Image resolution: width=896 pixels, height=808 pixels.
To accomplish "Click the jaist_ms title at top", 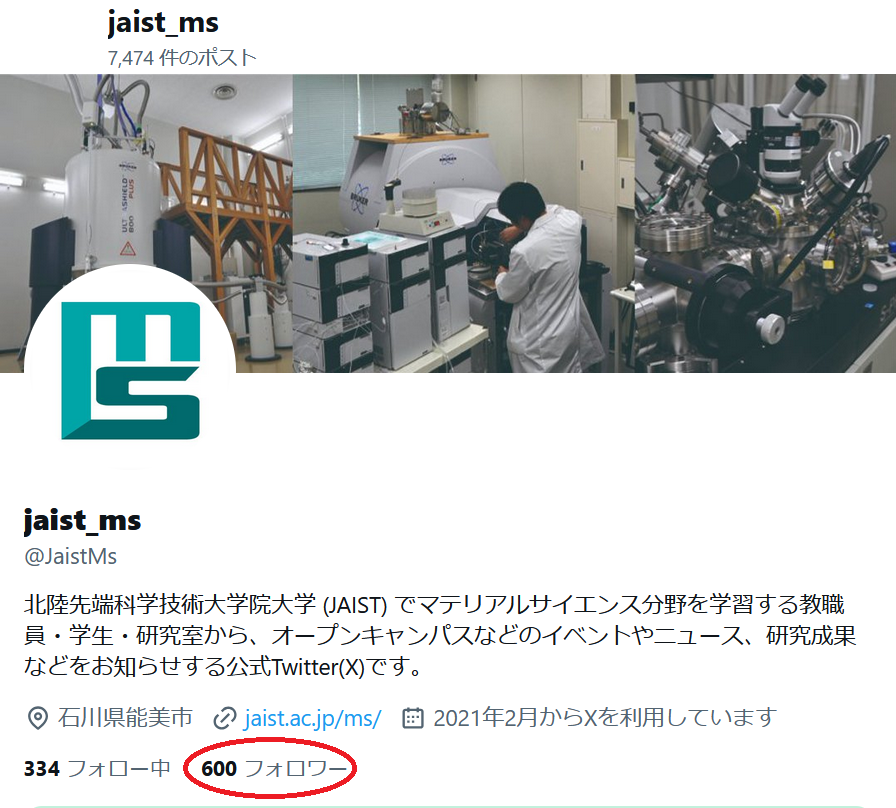I will coord(163,23).
